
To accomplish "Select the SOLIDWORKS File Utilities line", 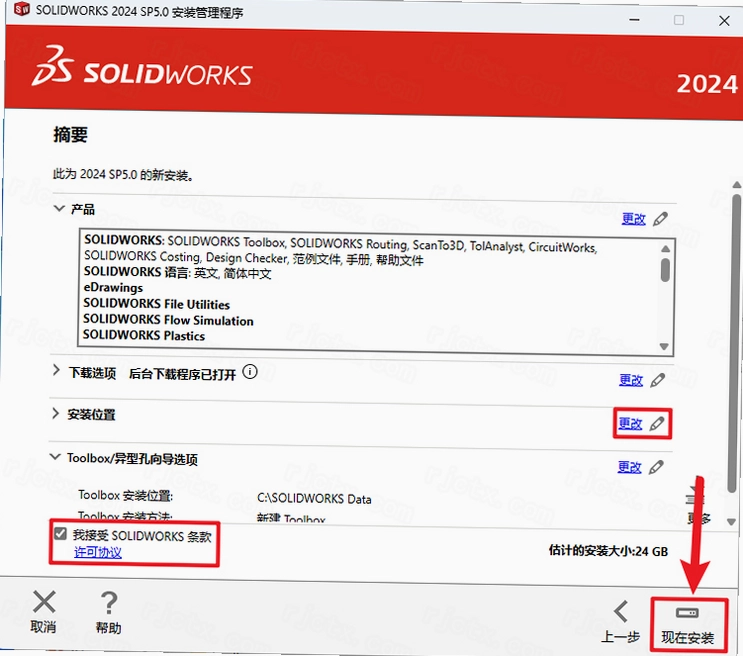I will pyautogui.click(x=156, y=304).
